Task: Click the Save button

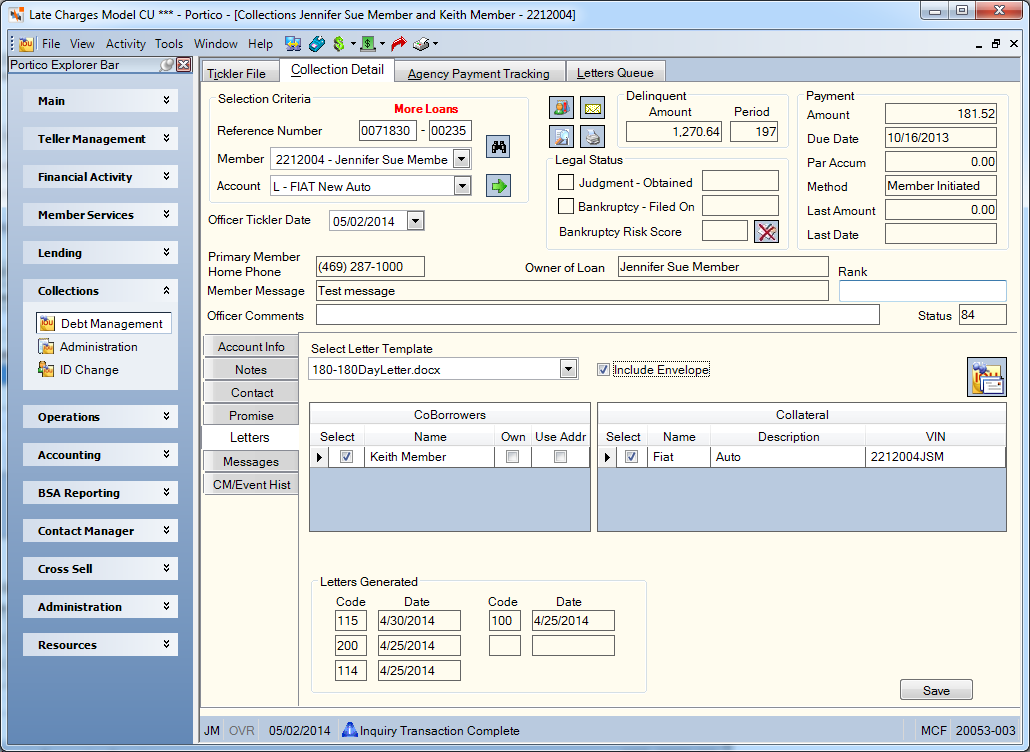Action: pyautogui.click(x=936, y=690)
